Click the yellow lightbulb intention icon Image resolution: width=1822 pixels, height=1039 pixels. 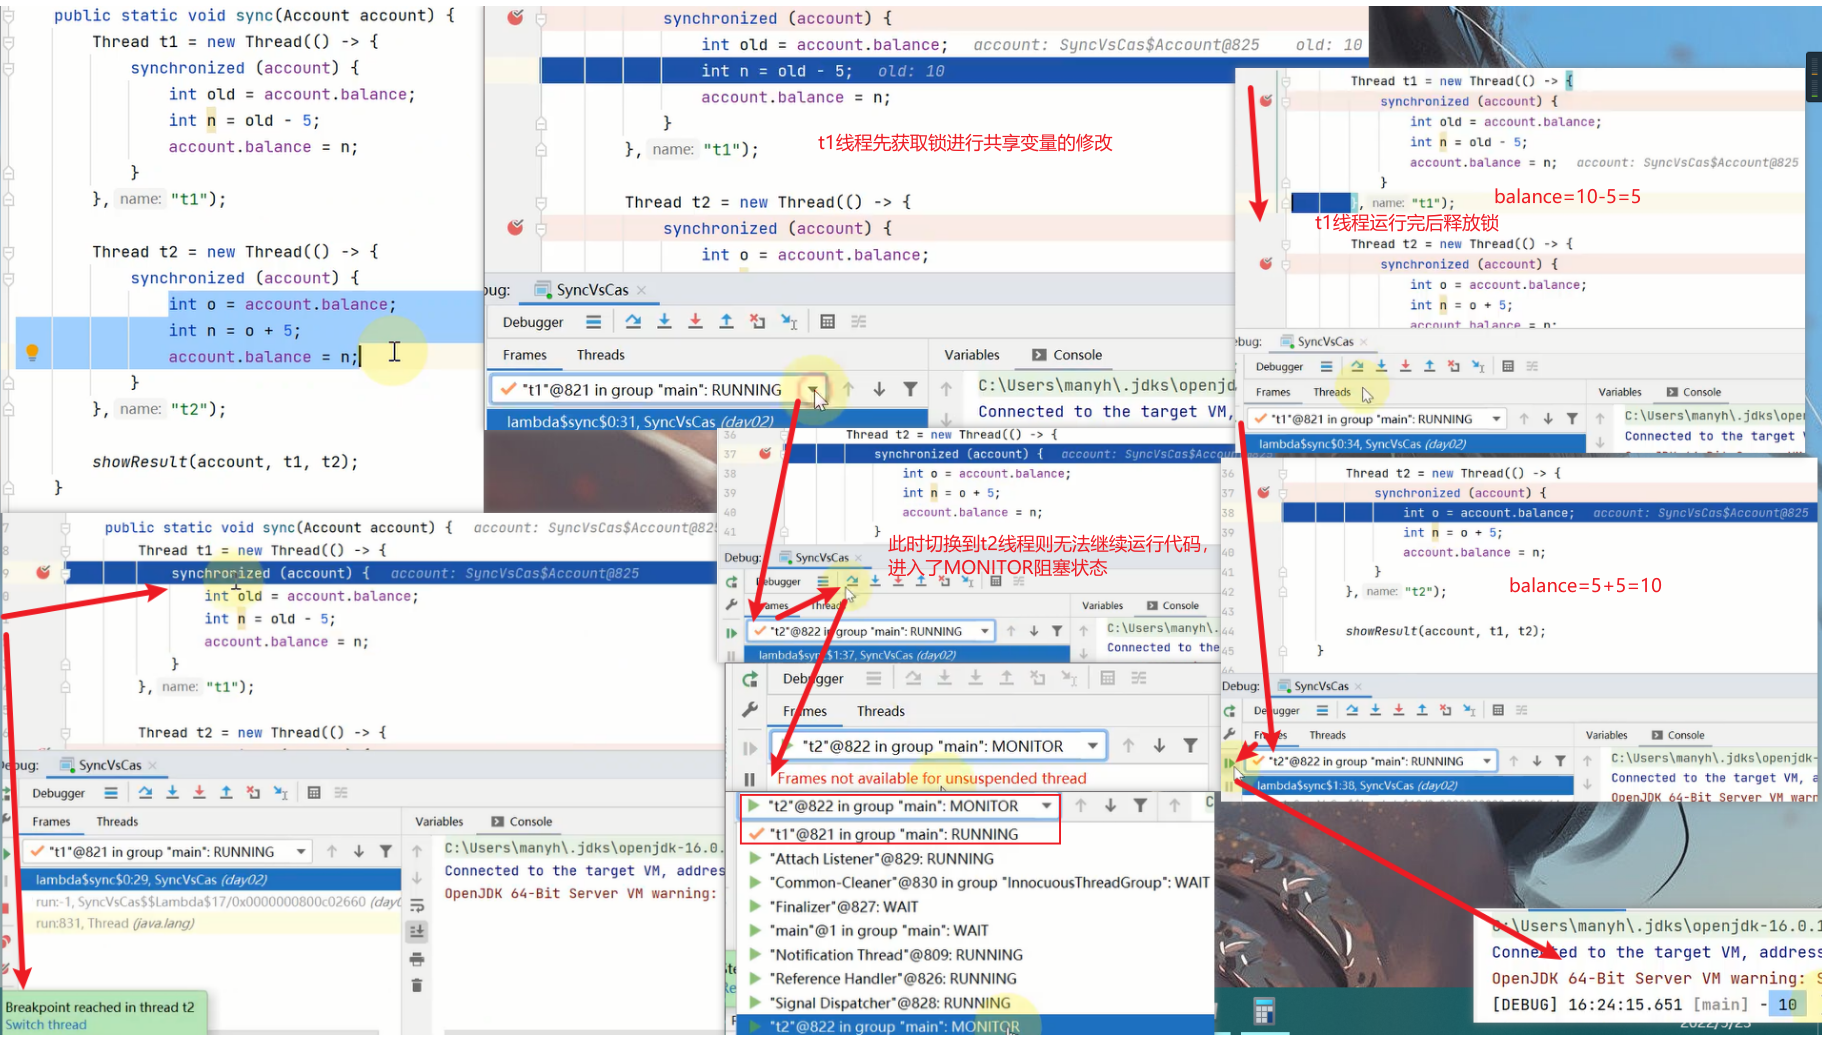[x=32, y=352]
